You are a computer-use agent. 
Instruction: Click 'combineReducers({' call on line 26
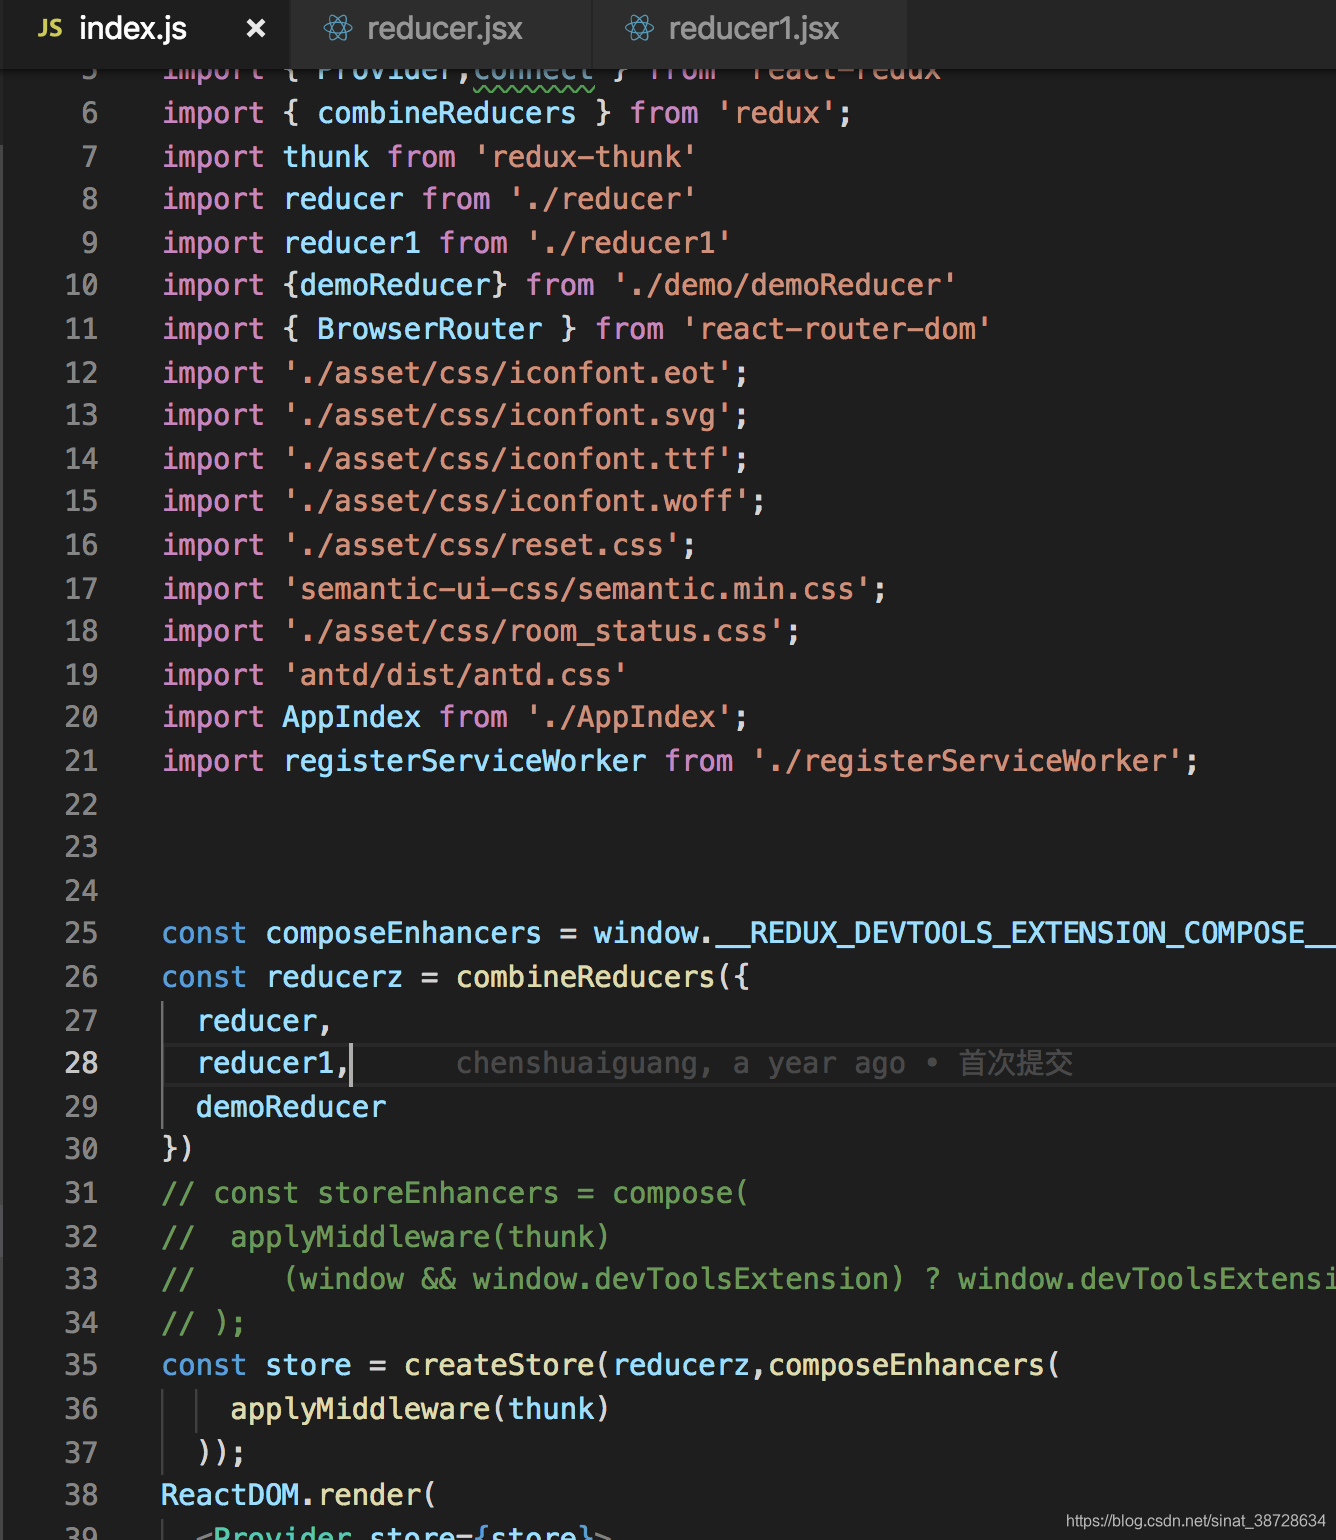tap(603, 977)
